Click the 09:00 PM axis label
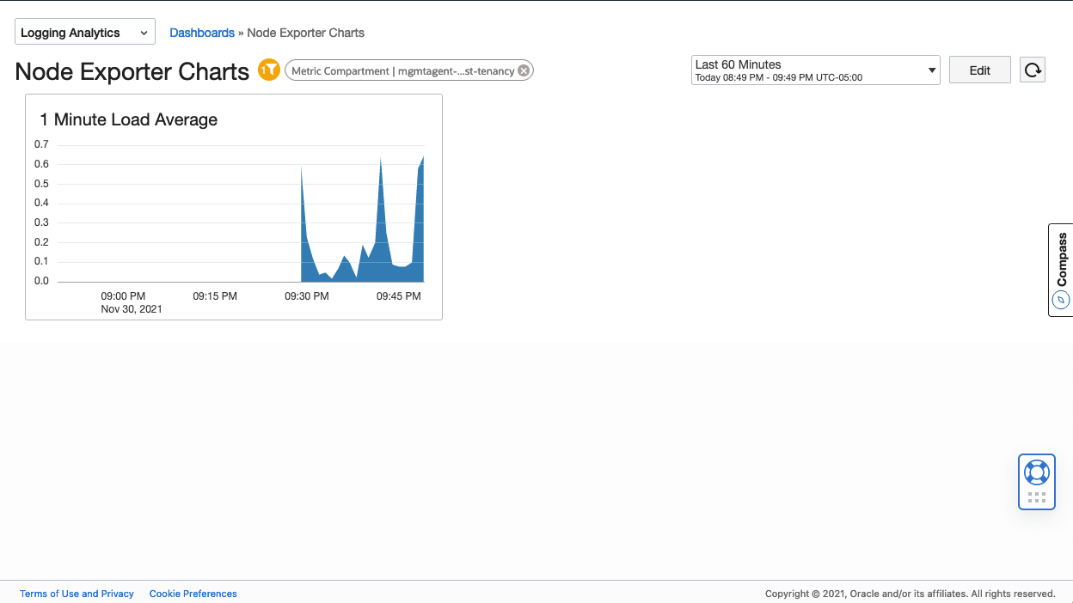 click(123, 296)
